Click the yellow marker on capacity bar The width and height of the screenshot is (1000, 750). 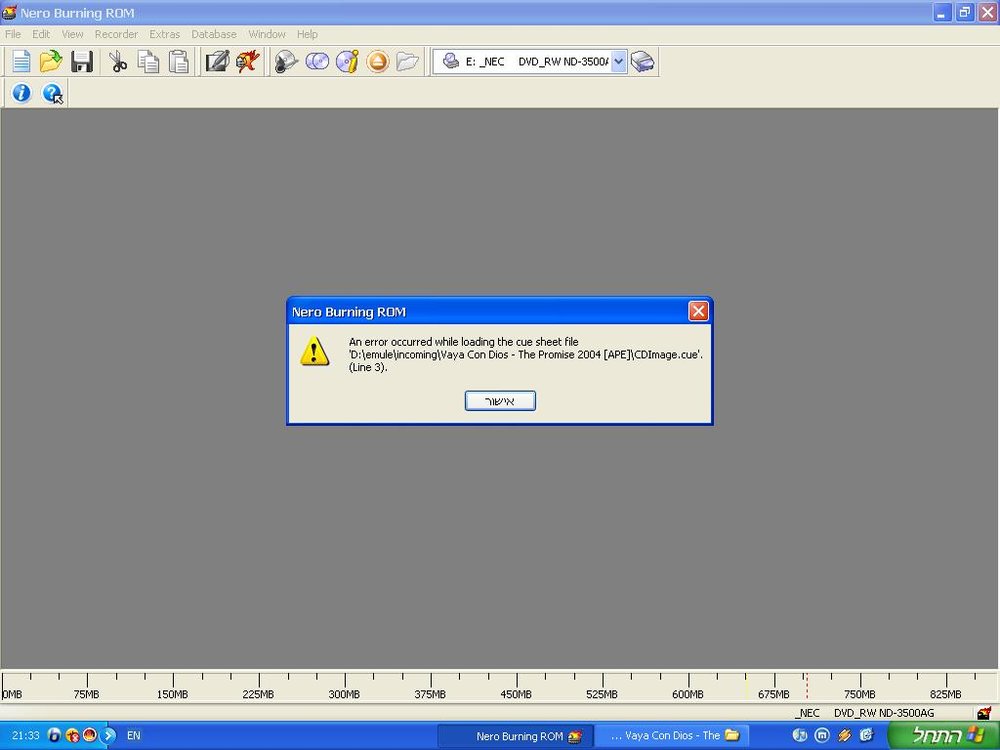[x=746, y=686]
